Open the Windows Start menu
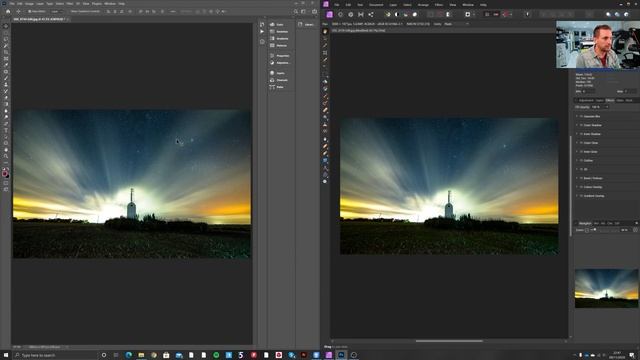 6,355
